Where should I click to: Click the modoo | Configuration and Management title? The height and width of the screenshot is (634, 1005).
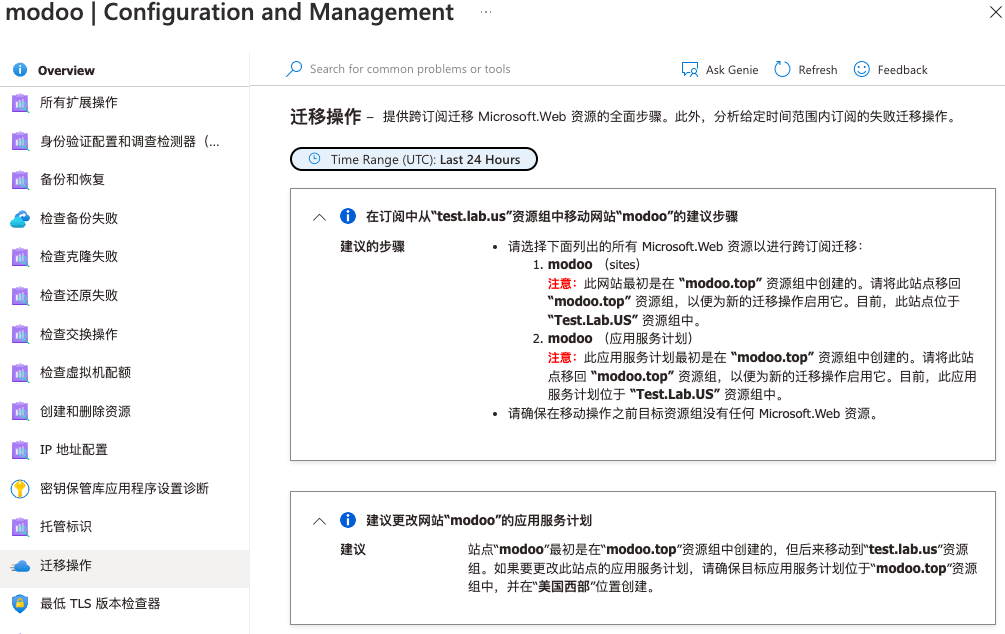tap(229, 12)
